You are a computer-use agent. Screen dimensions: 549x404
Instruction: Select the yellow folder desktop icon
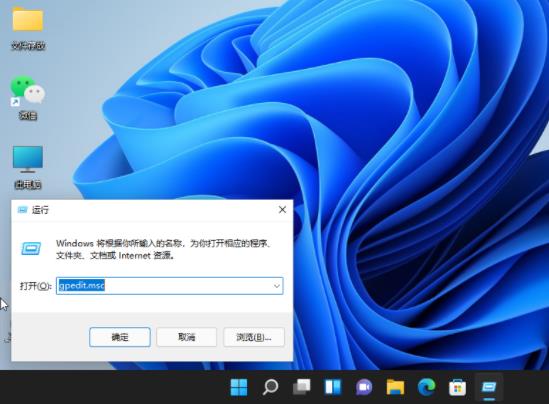click(x=28, y=29)
